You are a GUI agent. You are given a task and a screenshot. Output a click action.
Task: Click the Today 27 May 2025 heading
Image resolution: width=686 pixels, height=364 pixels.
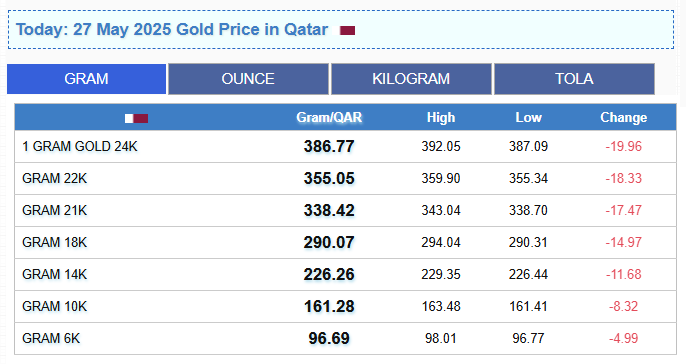pos(172,29)
